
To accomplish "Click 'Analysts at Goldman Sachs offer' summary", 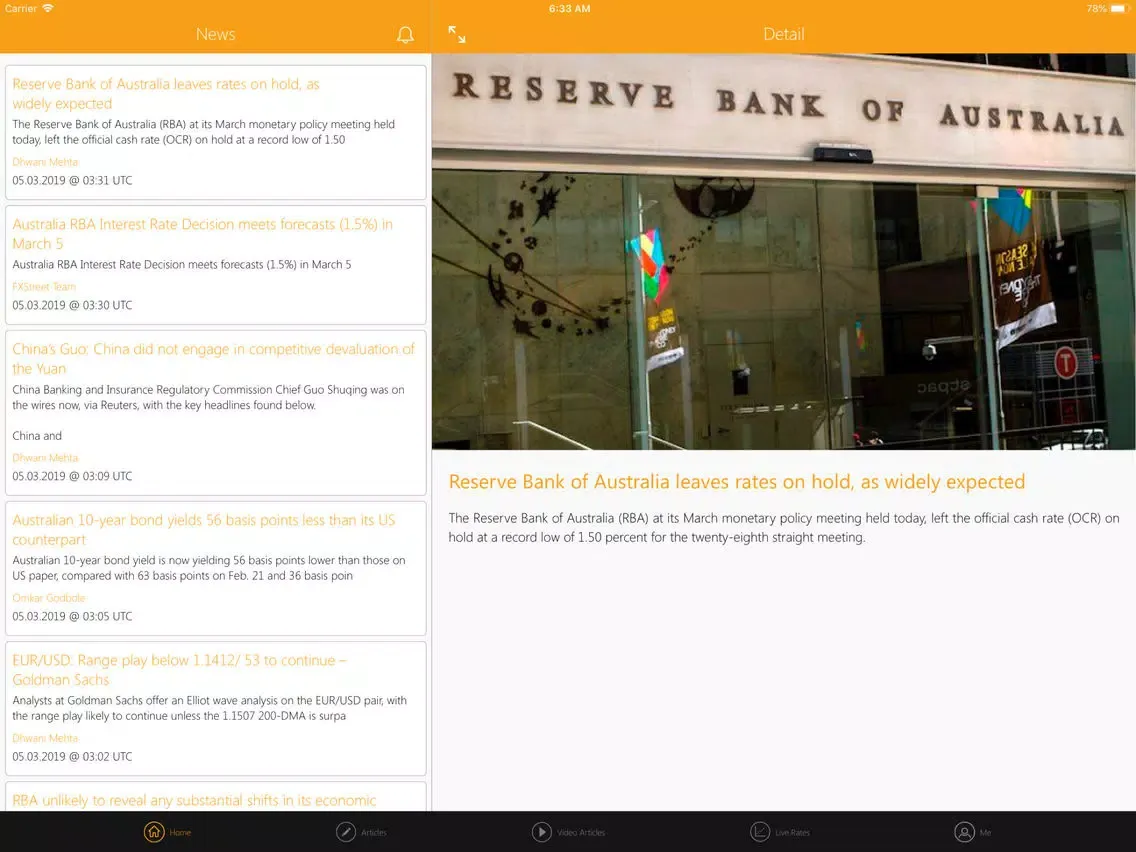I will point(209,708).
